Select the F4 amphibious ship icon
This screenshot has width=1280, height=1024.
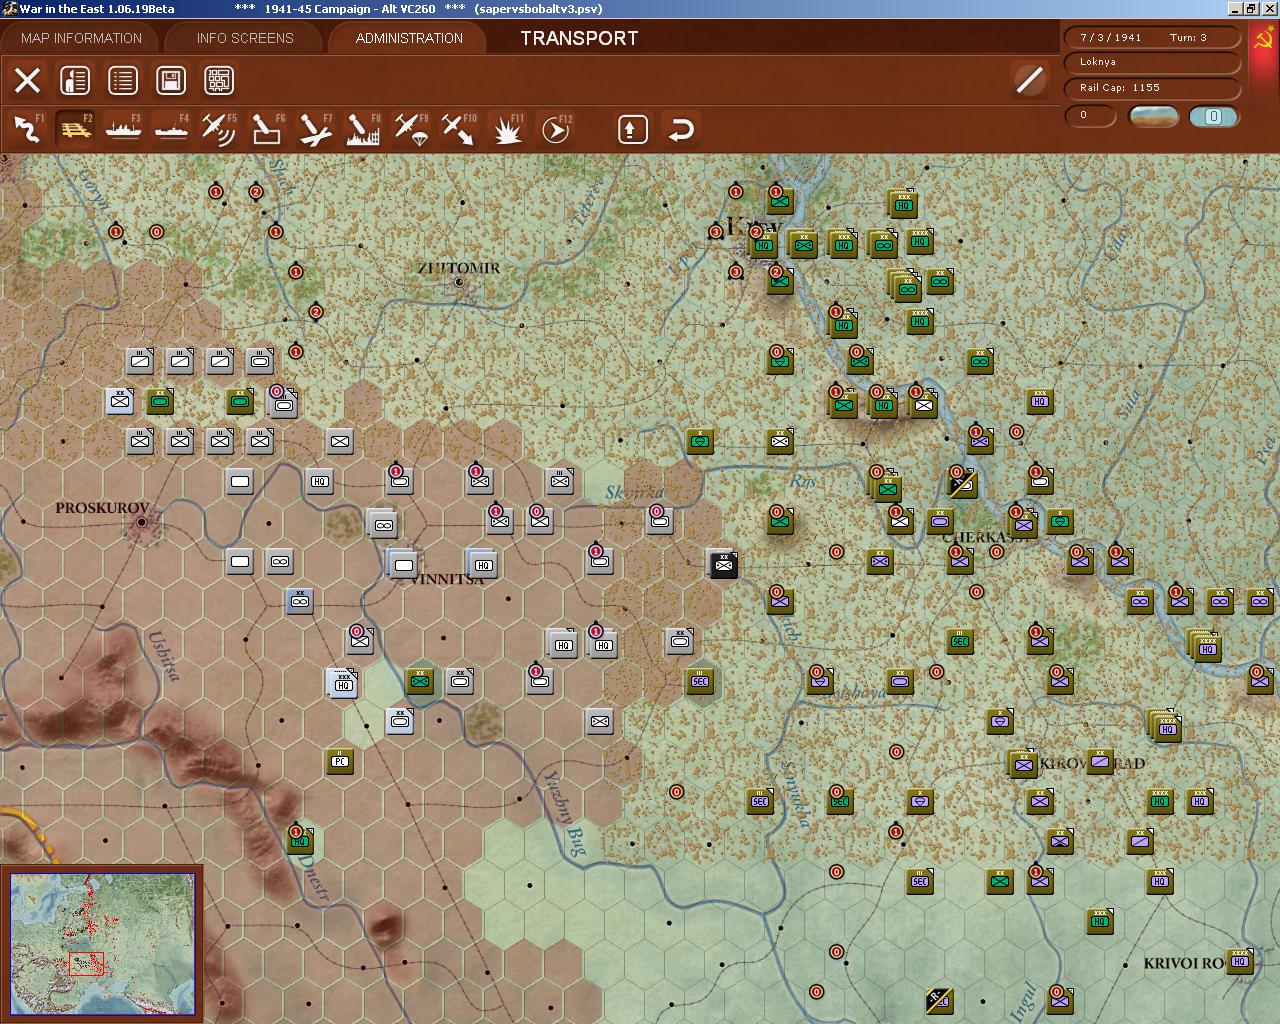(x=171, y=129)
